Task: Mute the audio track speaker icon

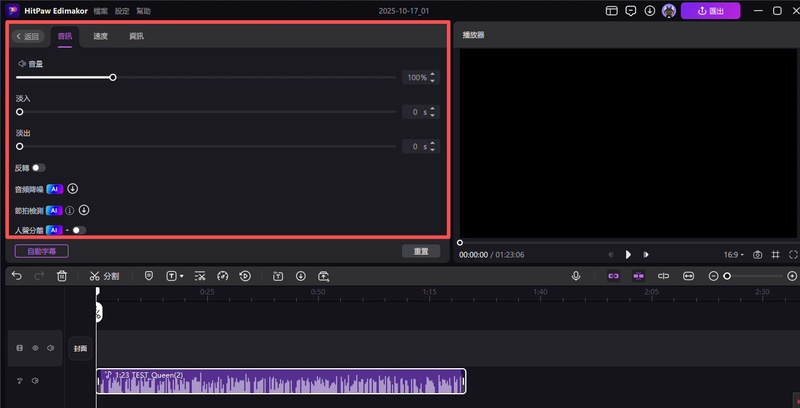Action: pos(35,381)
